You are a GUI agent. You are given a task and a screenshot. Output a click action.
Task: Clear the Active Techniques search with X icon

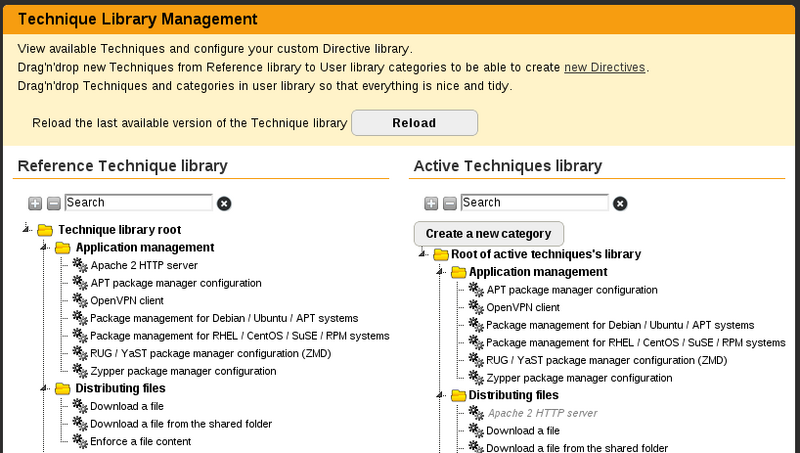coord(620,204)
